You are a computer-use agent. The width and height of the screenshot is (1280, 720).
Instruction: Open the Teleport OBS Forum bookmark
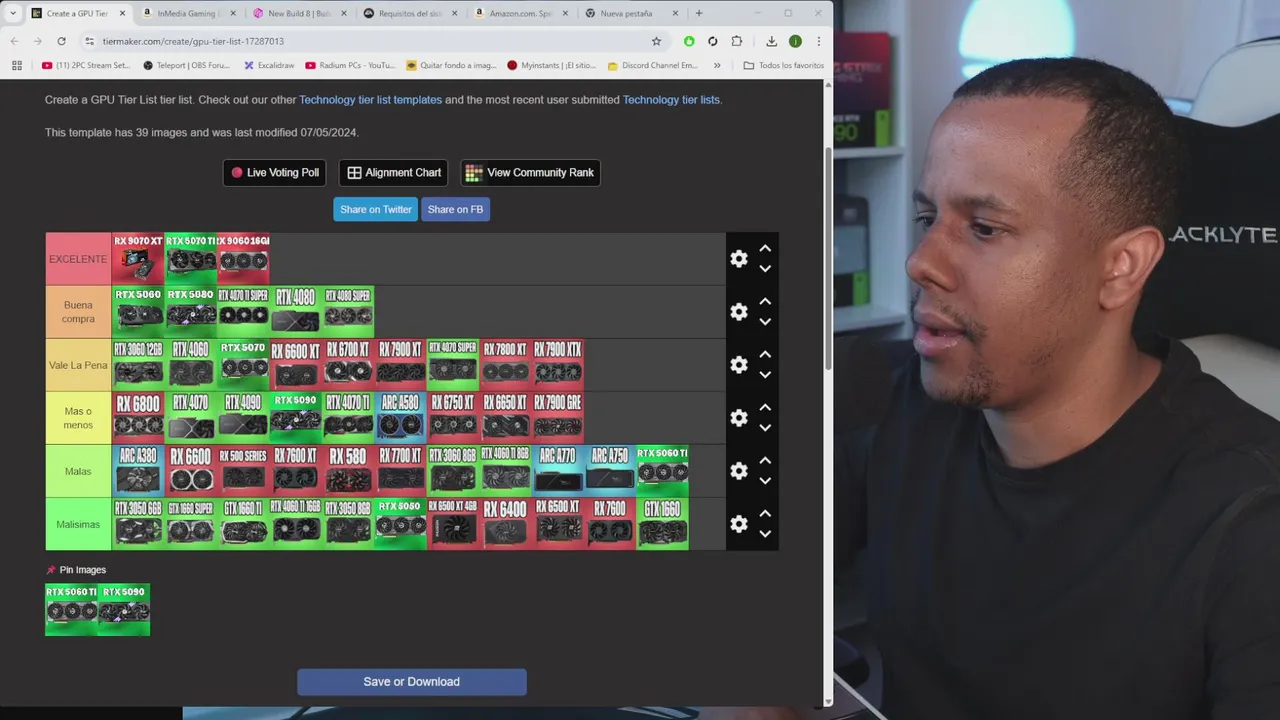point(187,65)
